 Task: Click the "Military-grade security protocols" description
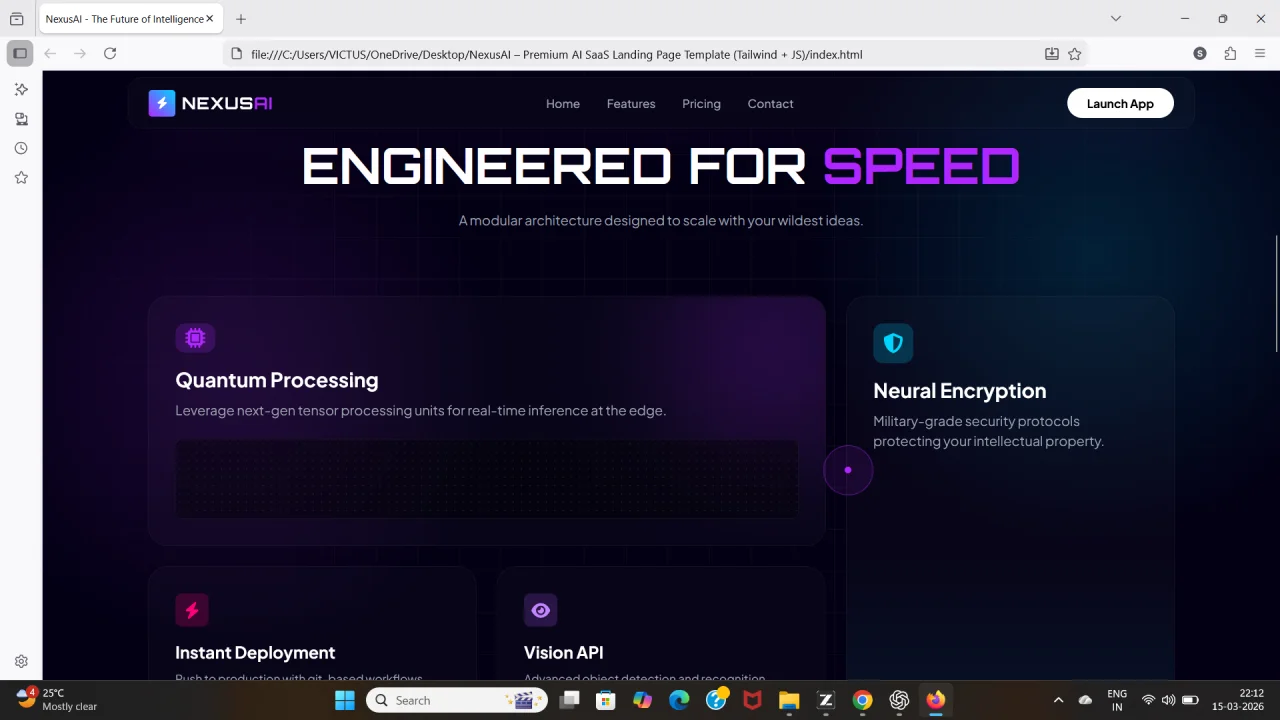988,431
